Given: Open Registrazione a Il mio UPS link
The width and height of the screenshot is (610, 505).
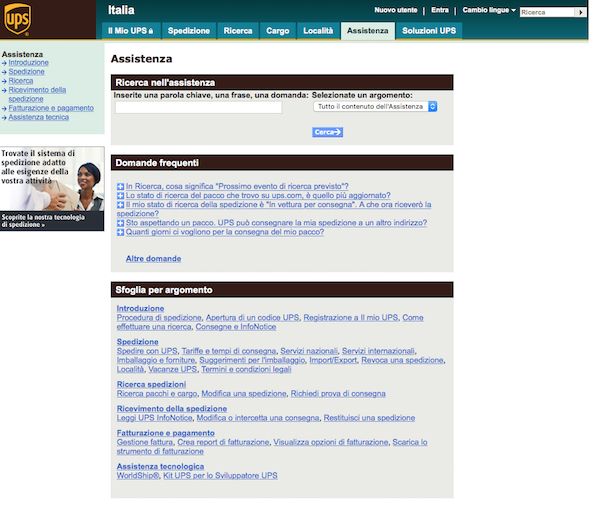Looking at the screenshot, I should pos(351,317).
